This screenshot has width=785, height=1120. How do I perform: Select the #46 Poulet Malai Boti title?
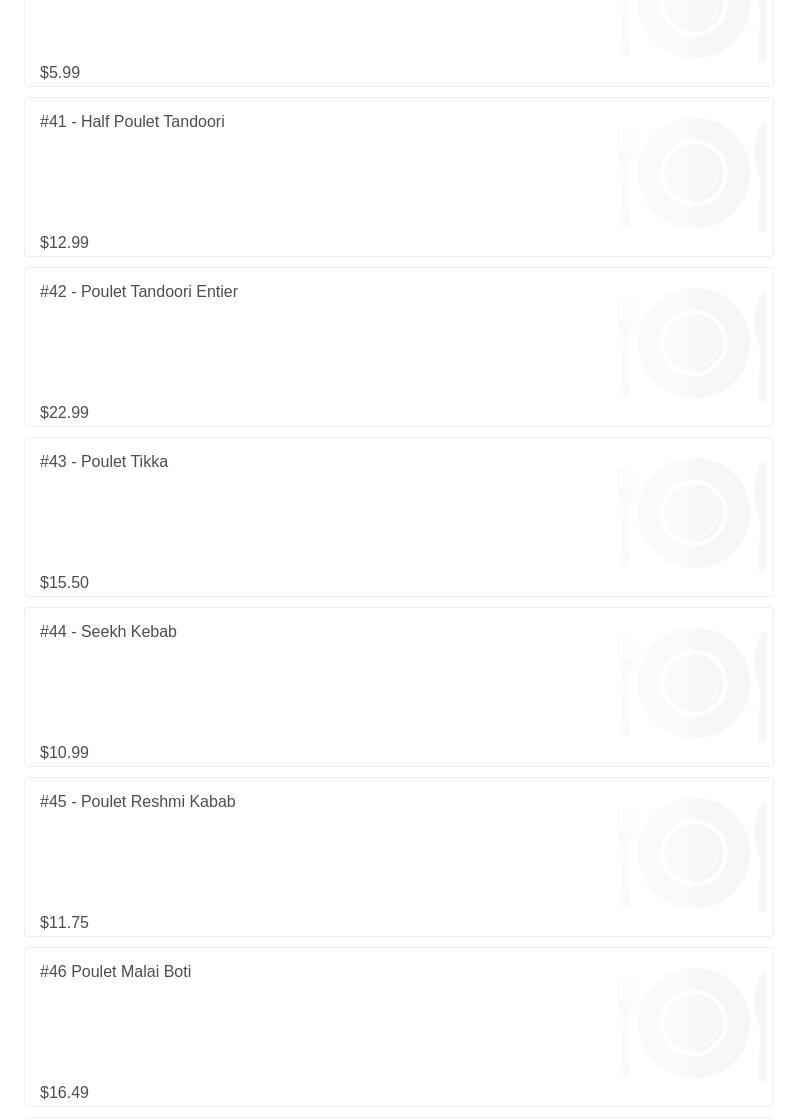click(x=116, y=972)
